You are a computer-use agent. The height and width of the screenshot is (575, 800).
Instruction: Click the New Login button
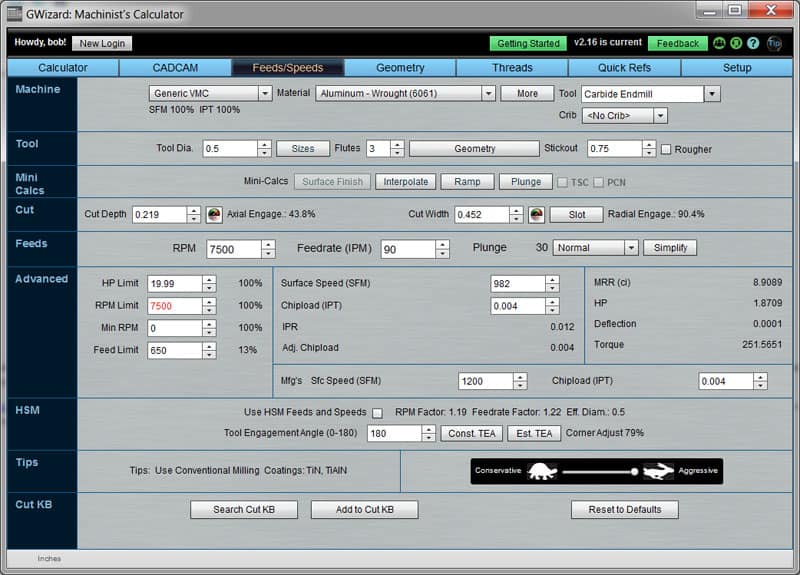click(102, 43)
